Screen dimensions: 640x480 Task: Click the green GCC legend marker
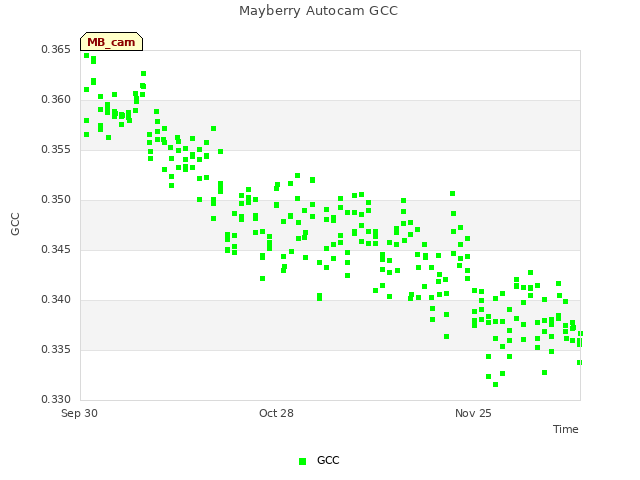pos(302,461)
